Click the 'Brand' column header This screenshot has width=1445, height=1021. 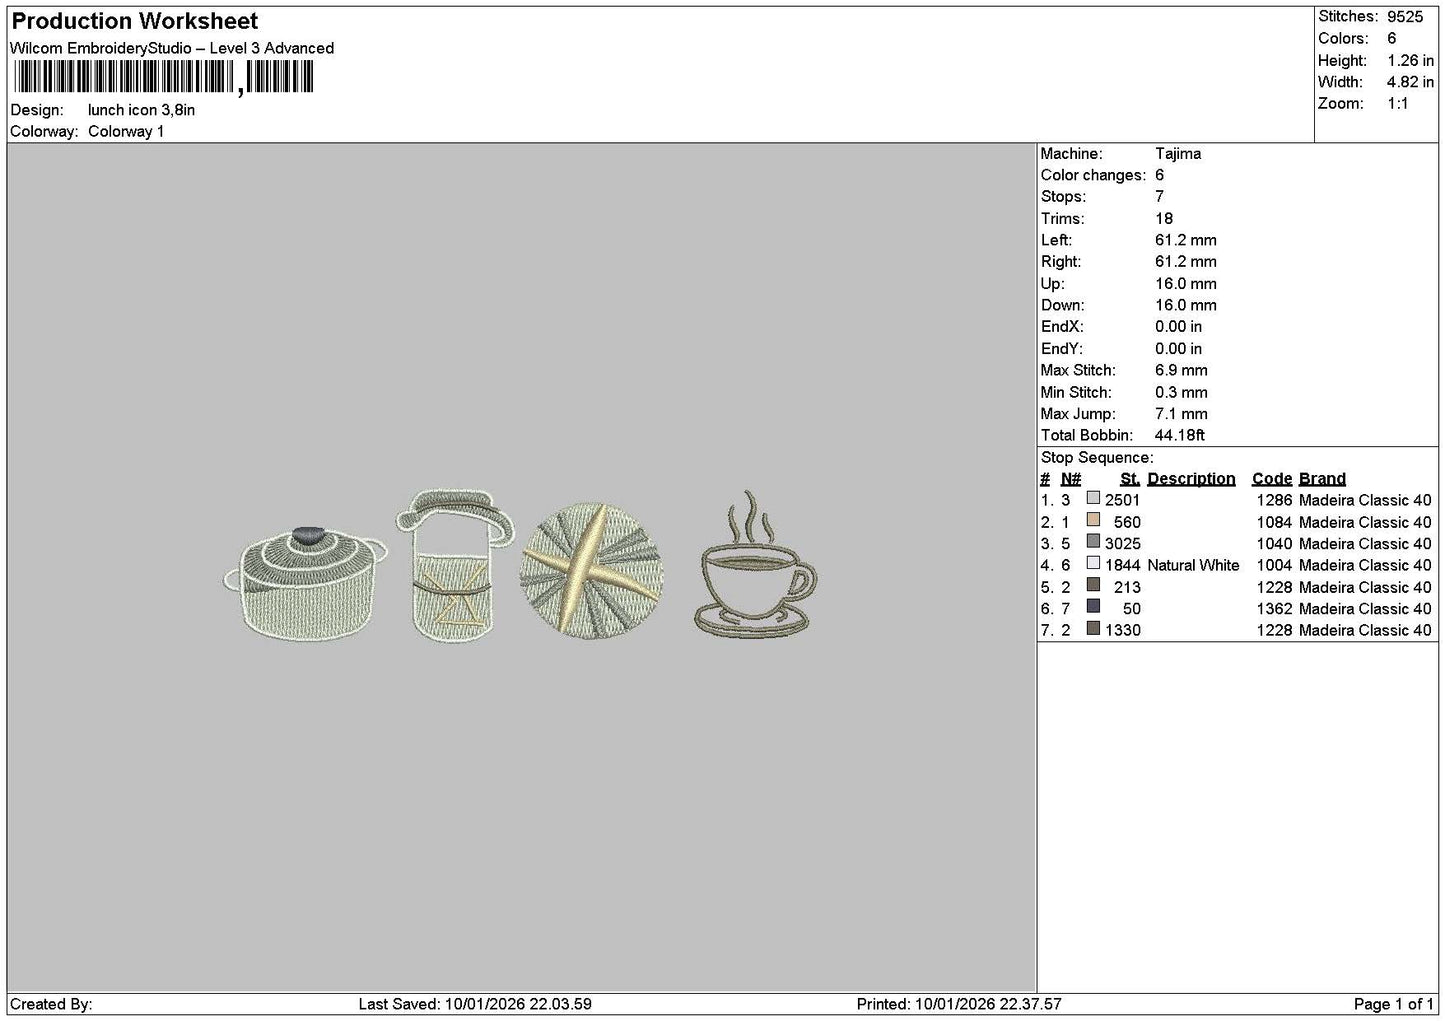coord(1322,478)
